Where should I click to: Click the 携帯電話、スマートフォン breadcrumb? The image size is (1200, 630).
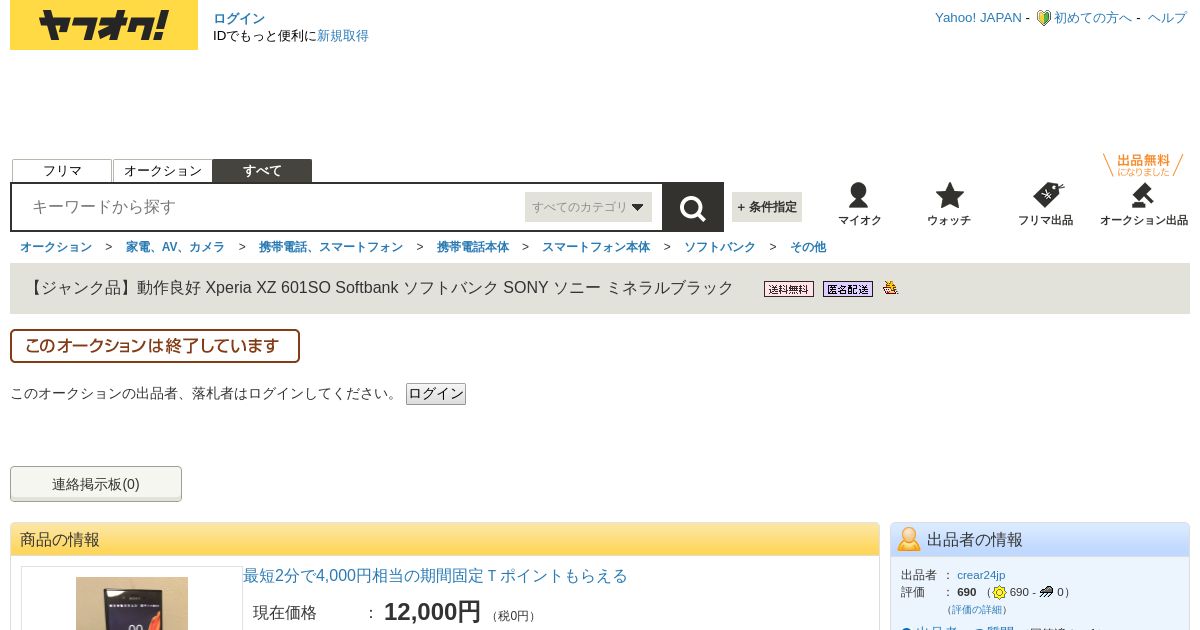coord(331,247)
